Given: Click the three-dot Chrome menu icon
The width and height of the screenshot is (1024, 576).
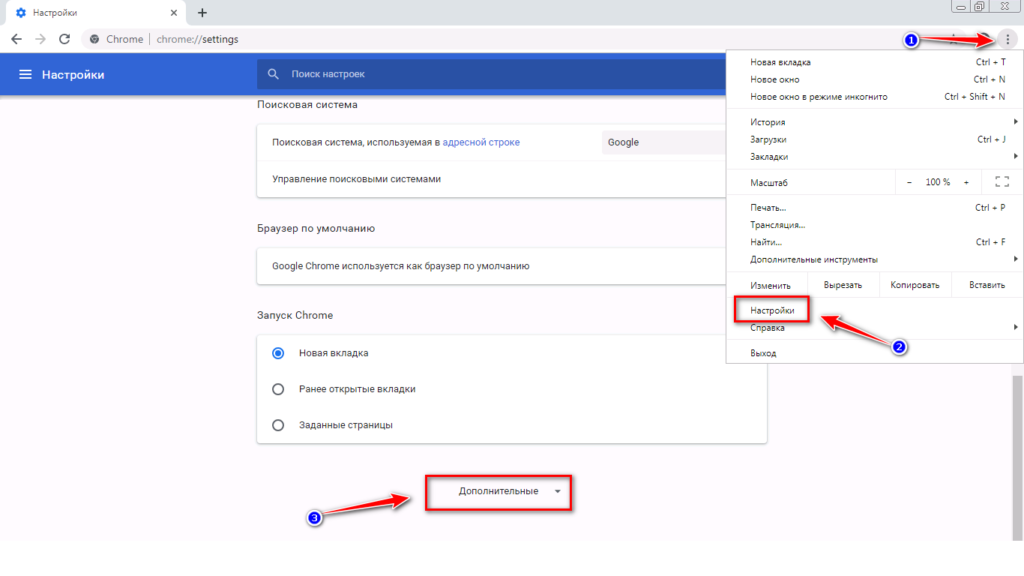Looking at the screenshot, I should [x=1007, y=39].
